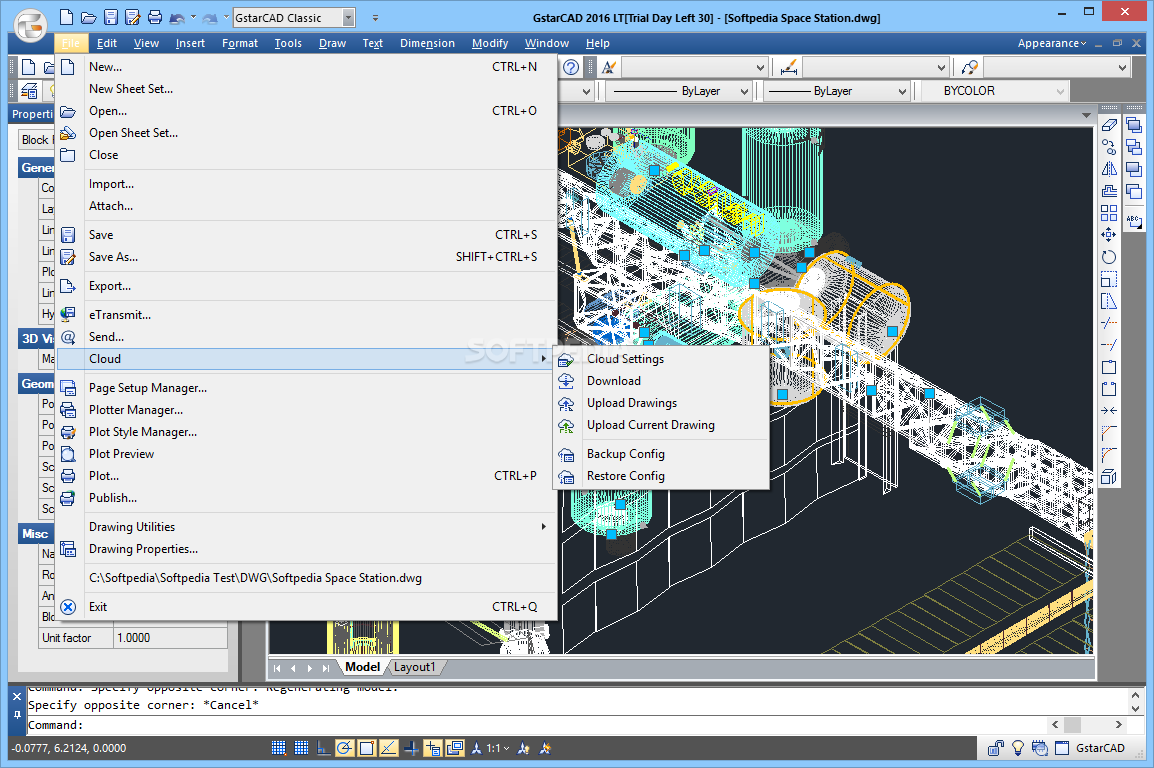The height and width of the screenshot is (768, 1154).
Task: Toggle Object Snap in status bar
Action: click(367, 748)
